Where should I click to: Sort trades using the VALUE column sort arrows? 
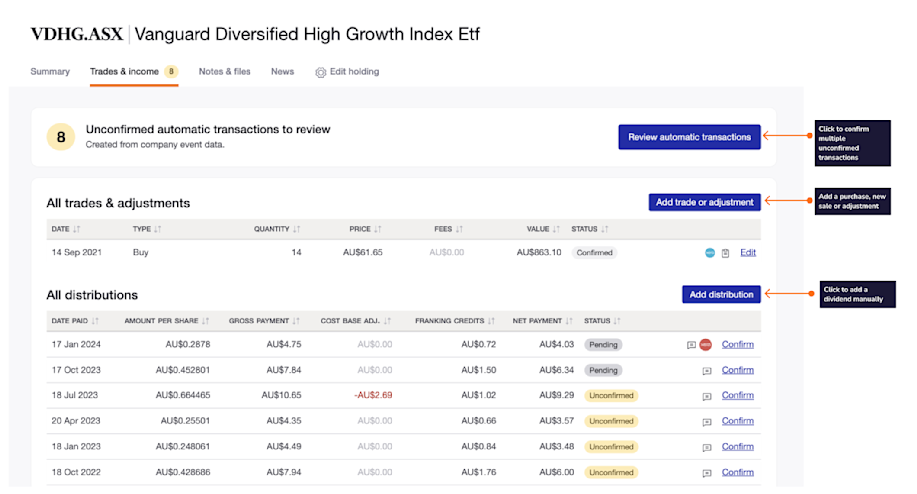click(556, 229)
